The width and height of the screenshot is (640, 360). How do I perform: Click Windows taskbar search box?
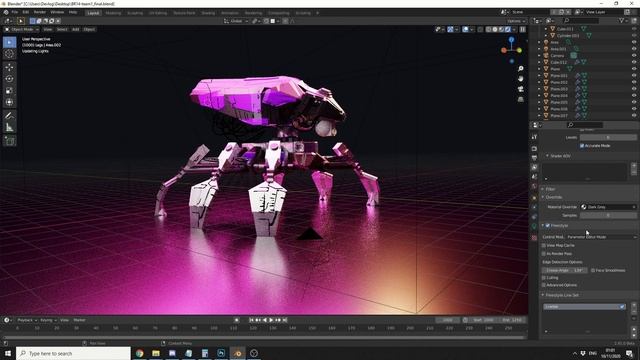tap(73, 353)
